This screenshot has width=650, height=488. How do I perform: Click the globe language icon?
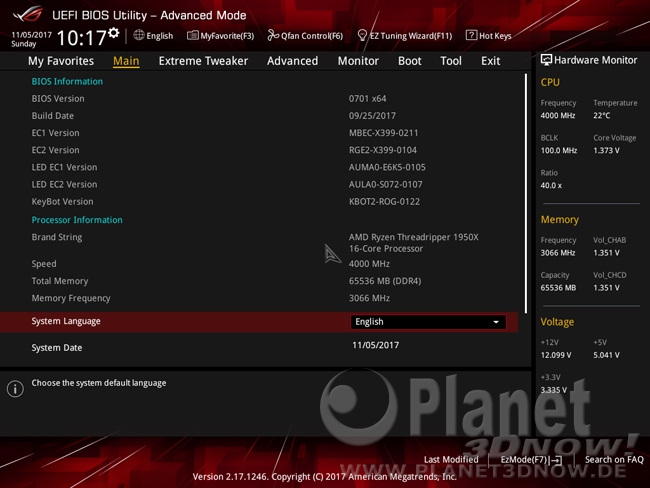(139, 35)
